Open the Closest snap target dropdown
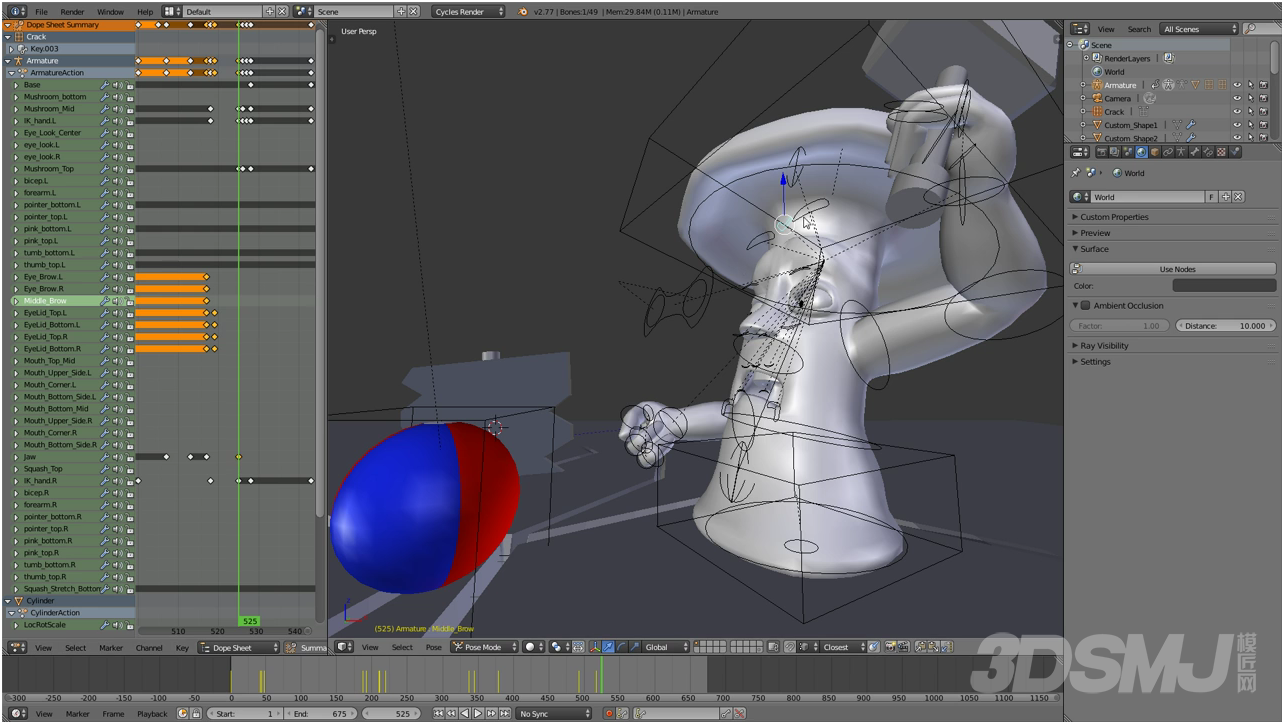Screen dimensions: 1284x724 (x=843, y=647)
